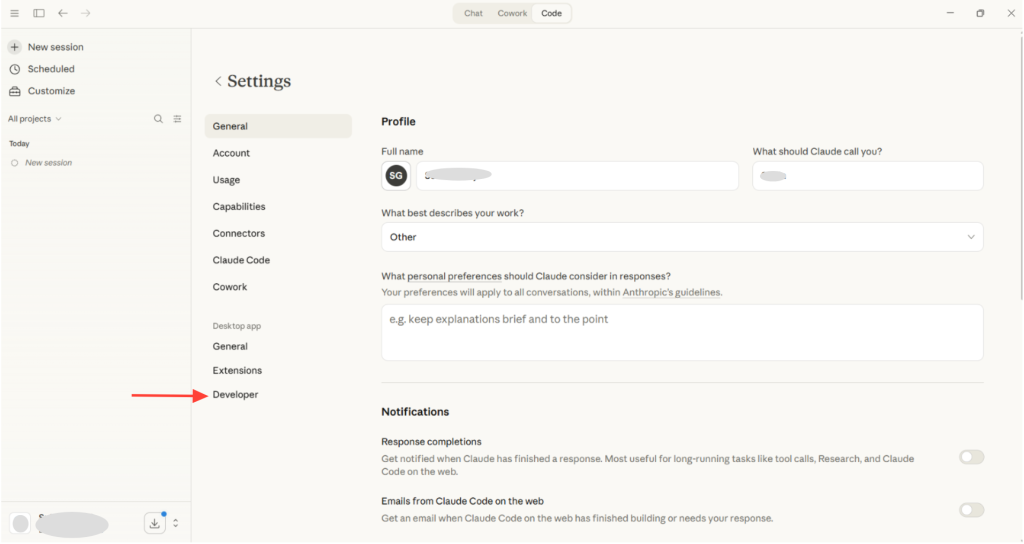Go back with the left arrow icon
1024x544 pixels.
pos(63,13)
